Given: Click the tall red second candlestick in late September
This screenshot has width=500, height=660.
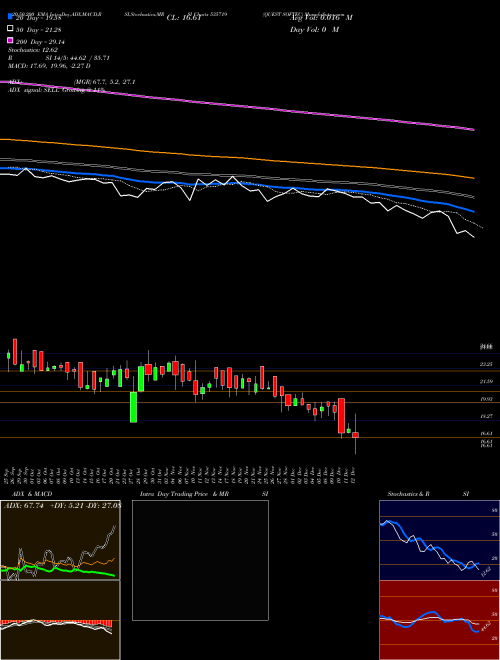Looking at the screenshot, I should click(x=15, y=351).
